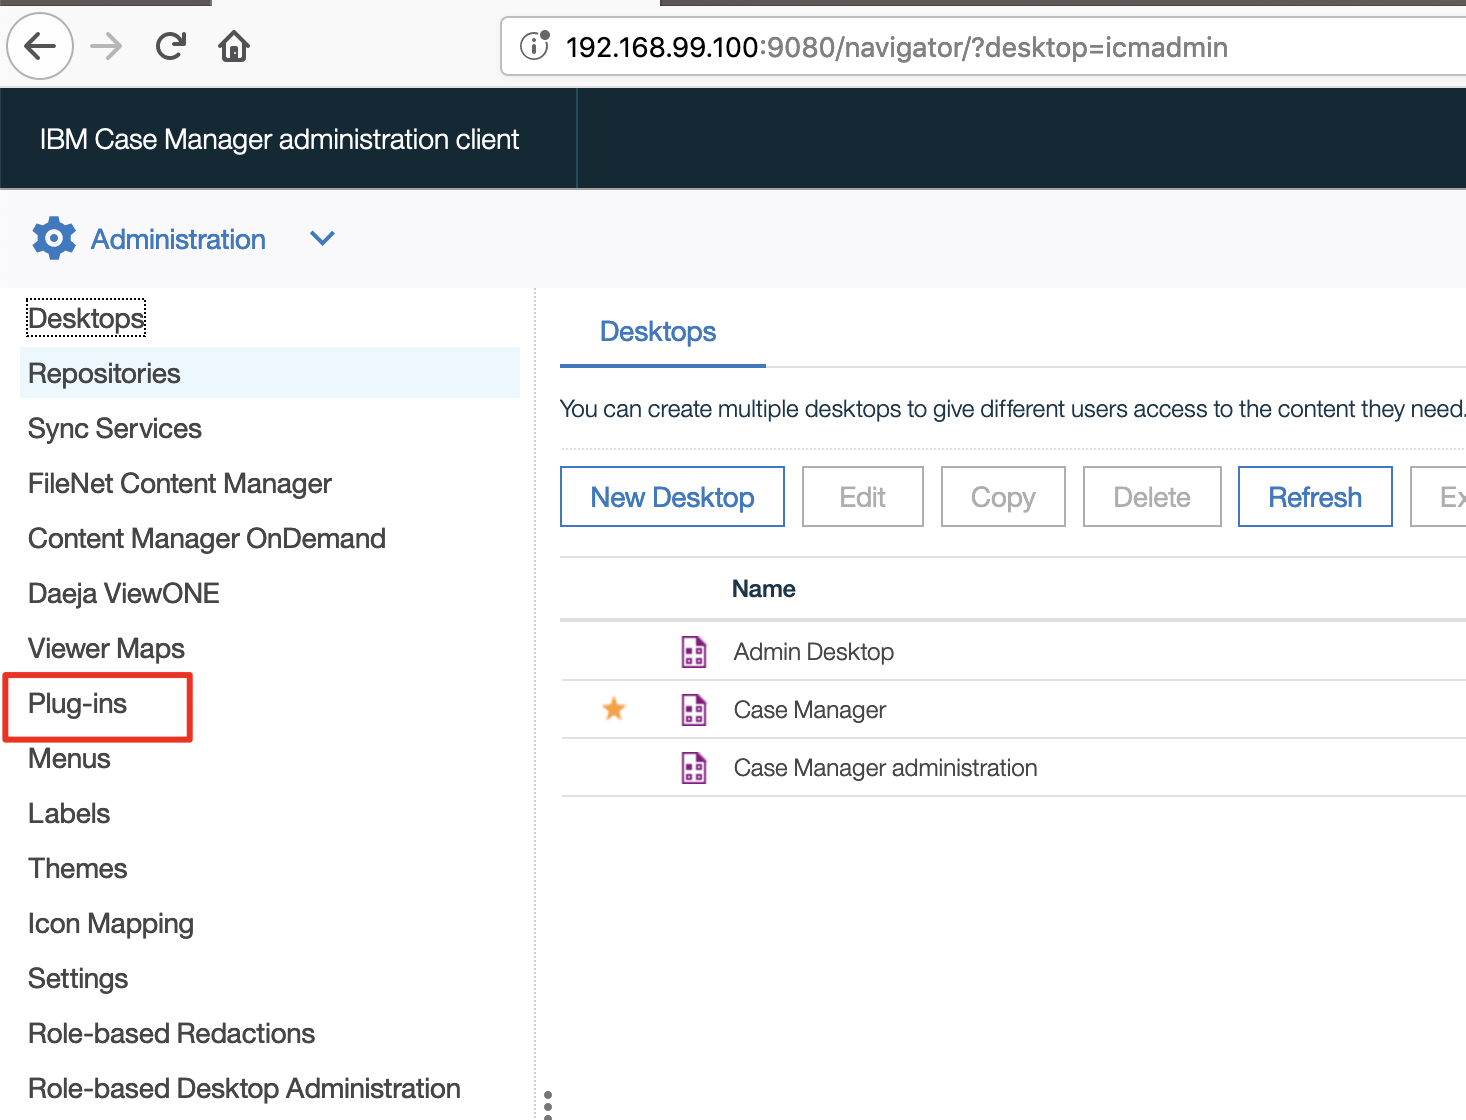Refresh the desktops list
Image resolution: width=1466 pixels, height=1120 pixels.
click(x=1314, y=496)
